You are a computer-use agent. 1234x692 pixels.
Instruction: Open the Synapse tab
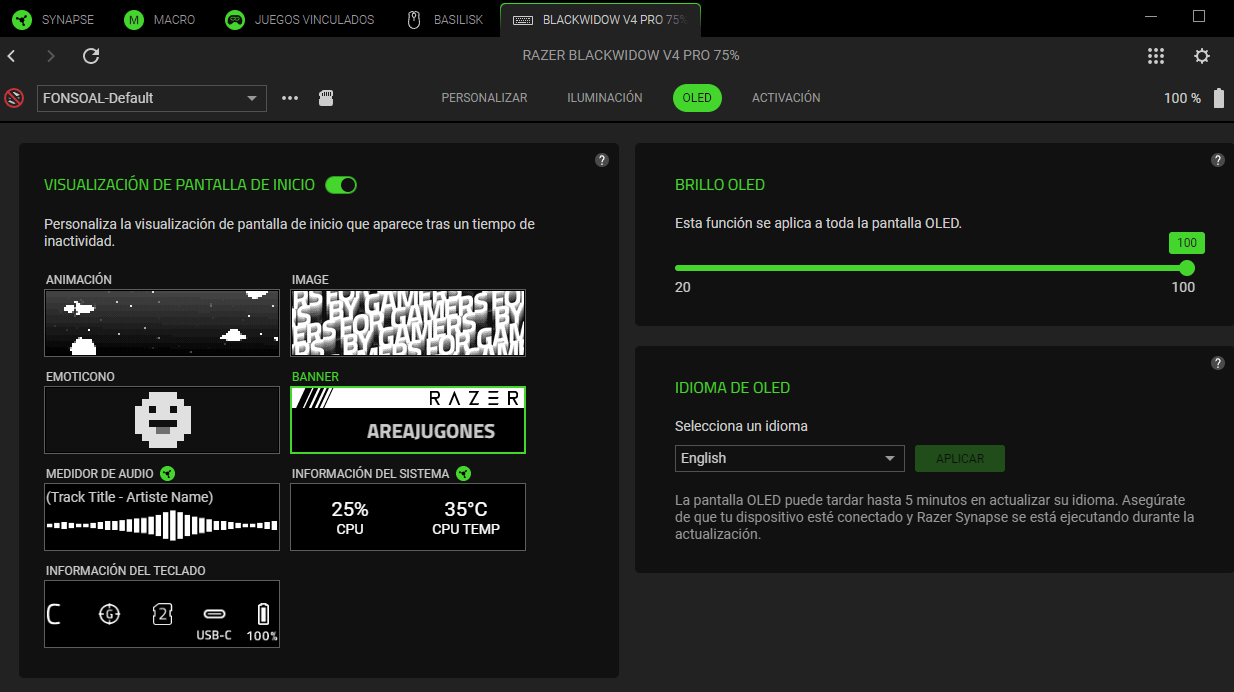(56, 19)
